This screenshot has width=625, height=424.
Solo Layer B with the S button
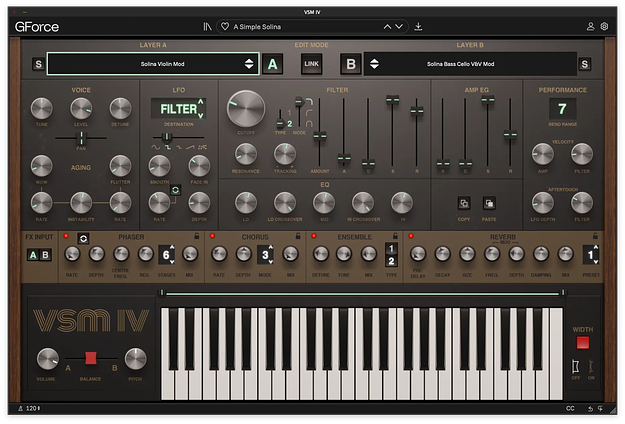point(584,64)
